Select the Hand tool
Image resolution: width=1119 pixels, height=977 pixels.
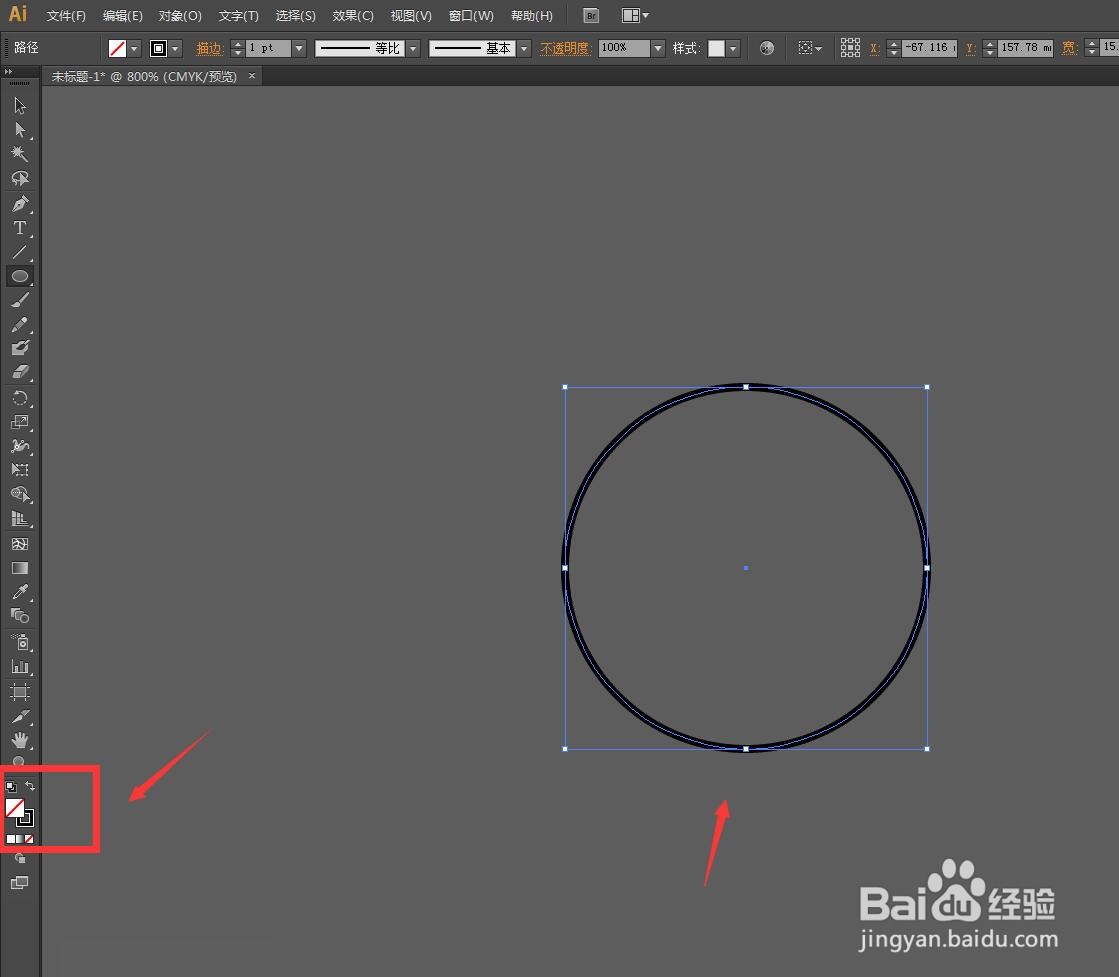coord(20,740)
